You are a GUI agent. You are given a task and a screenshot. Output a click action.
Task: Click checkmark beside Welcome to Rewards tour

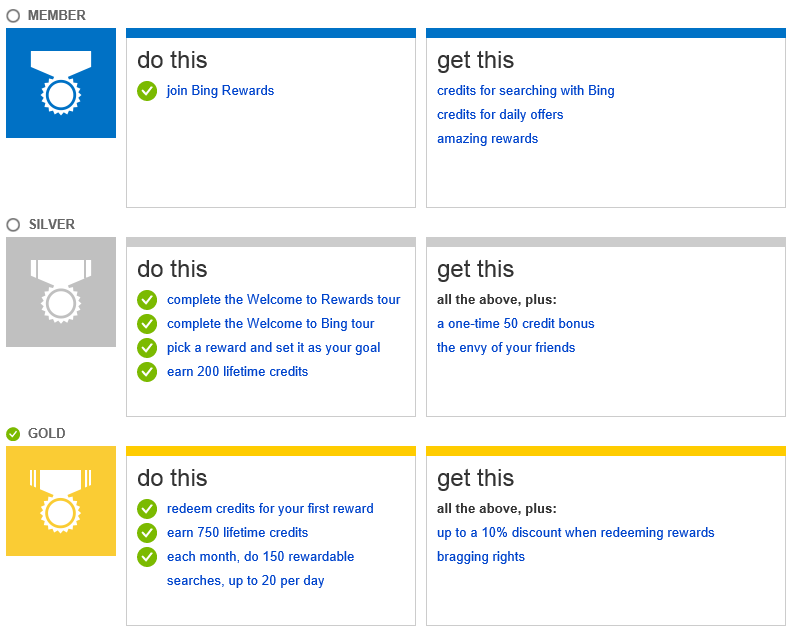click(x=147, y=300)
